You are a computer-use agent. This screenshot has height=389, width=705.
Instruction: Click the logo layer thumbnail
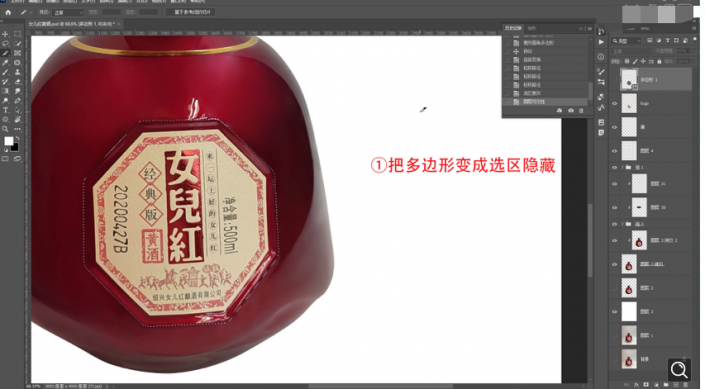629,103
